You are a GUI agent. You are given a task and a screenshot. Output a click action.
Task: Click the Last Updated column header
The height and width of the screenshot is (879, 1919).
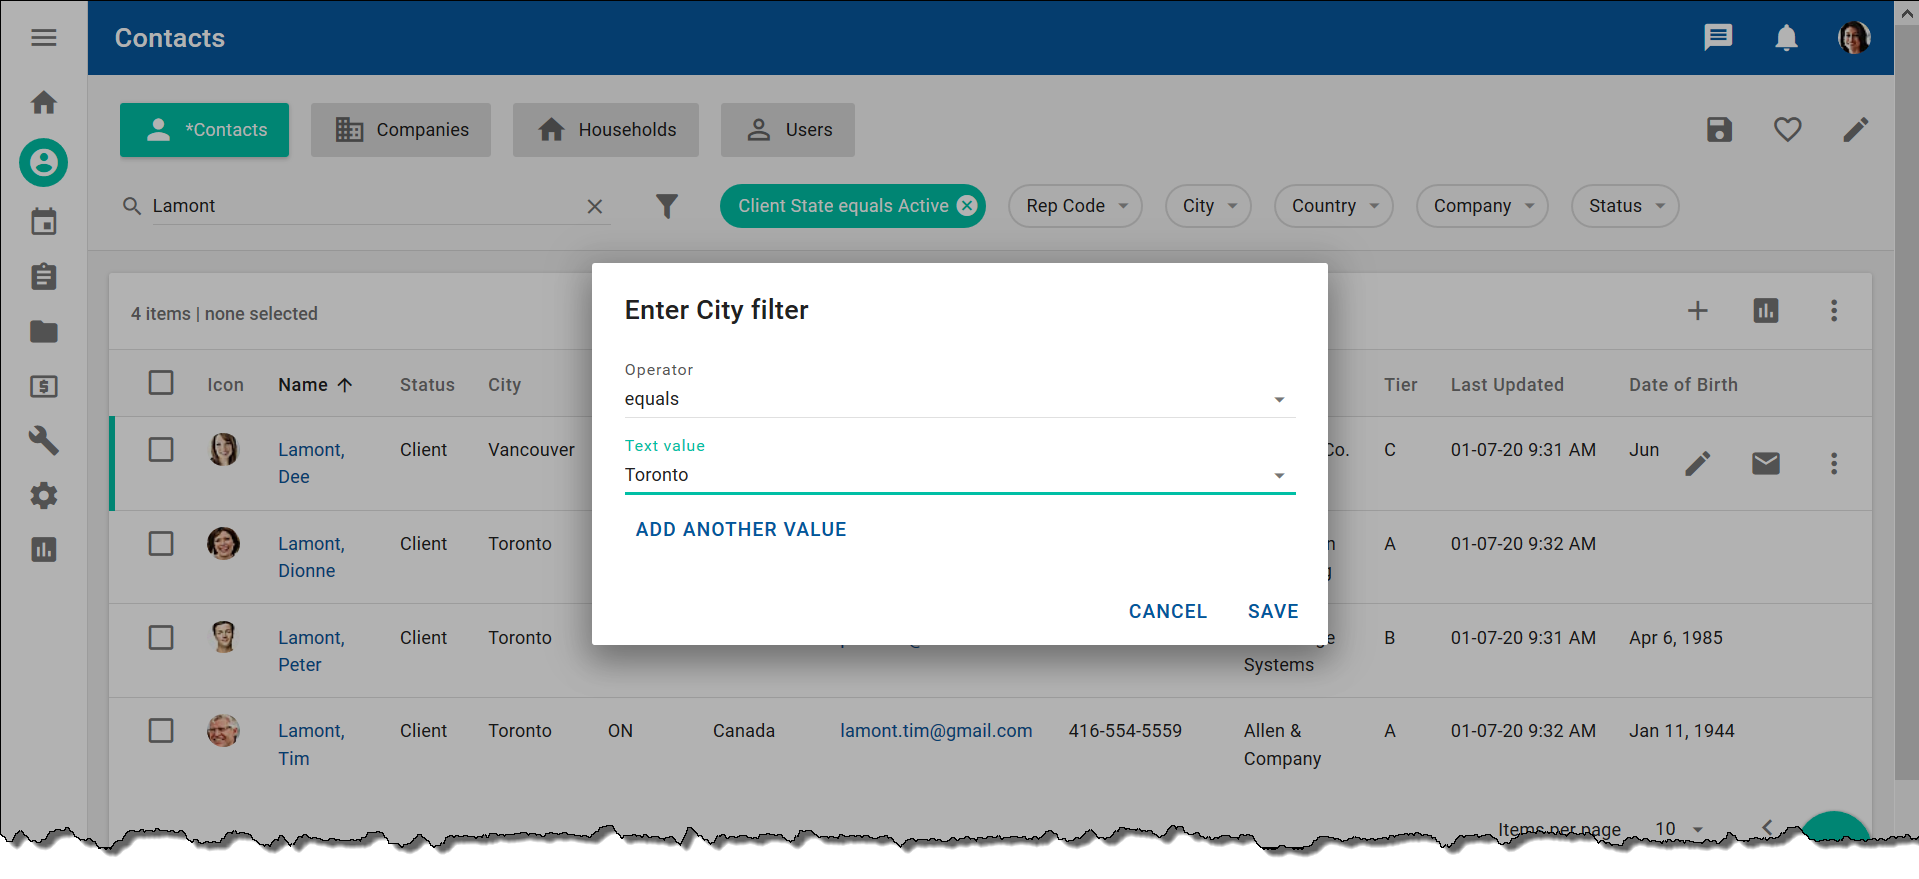1507,385
